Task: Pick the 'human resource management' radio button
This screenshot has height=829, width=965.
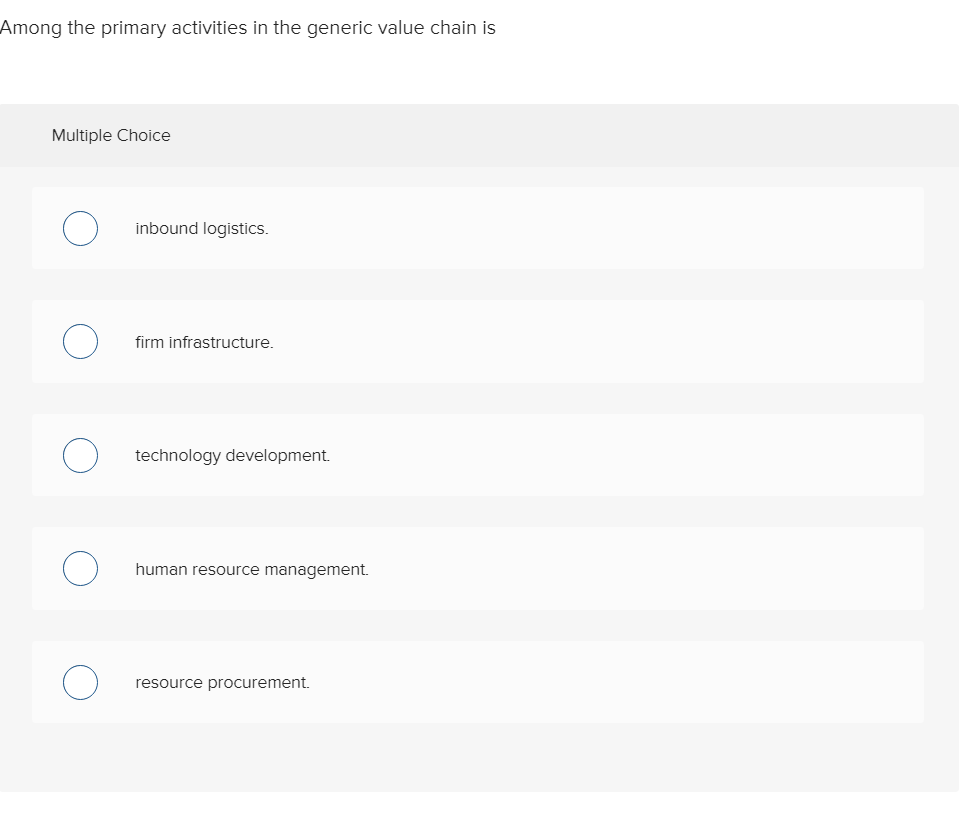Action: point(80,569)
